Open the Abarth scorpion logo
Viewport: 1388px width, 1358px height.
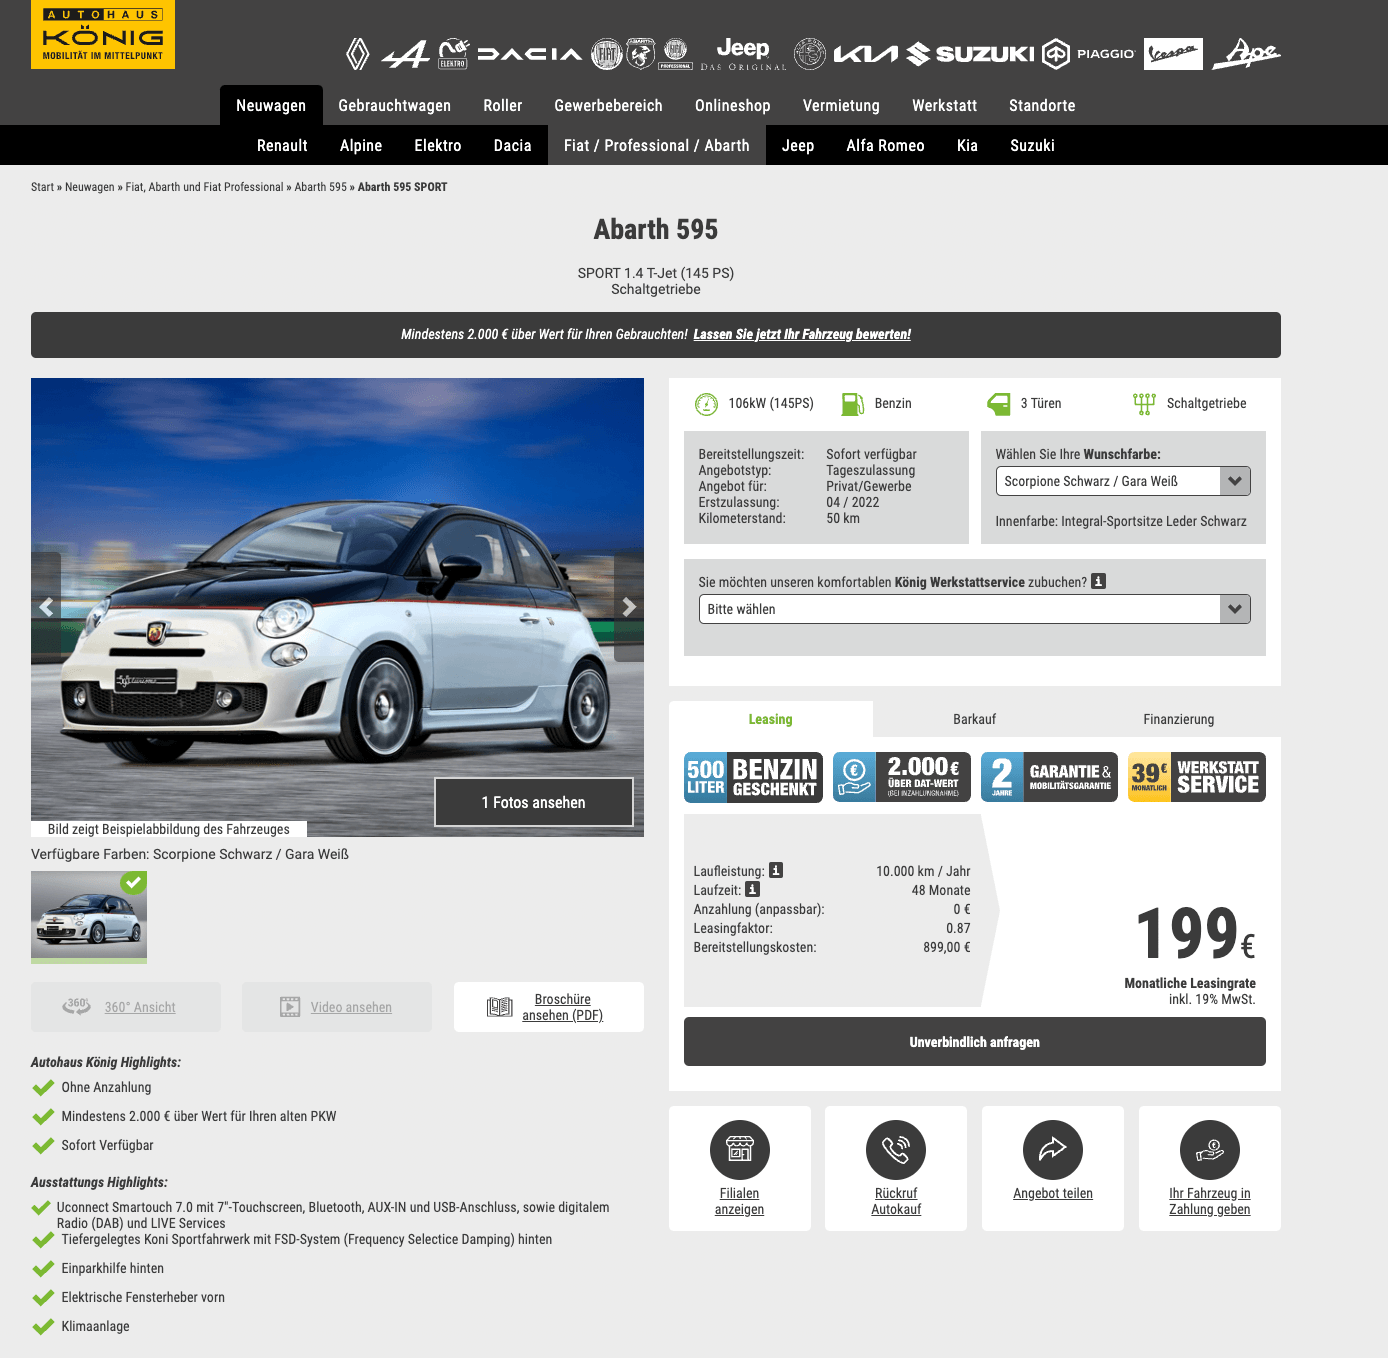pyautogui.click(x=640, y=54)
